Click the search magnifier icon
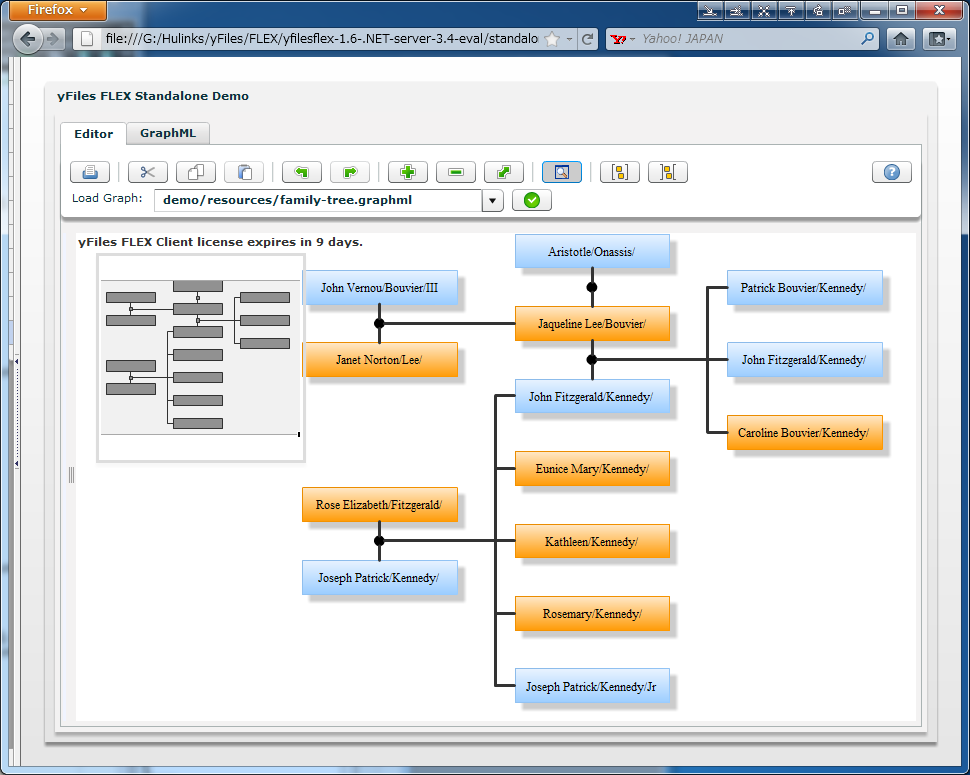 pyautogui.click(x=868, y=39)
